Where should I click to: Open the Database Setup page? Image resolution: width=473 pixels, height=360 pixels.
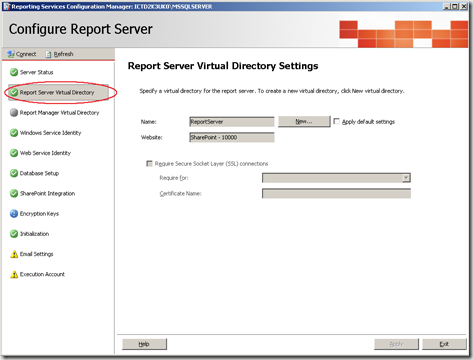click(39, 173)
